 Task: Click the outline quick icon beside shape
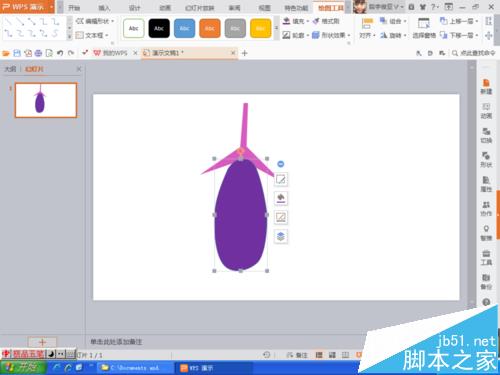coord(281,217)
